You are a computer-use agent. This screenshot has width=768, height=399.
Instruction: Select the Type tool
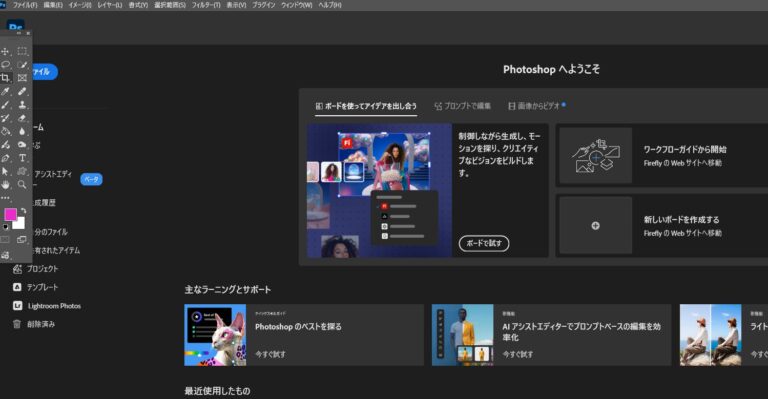22,158
